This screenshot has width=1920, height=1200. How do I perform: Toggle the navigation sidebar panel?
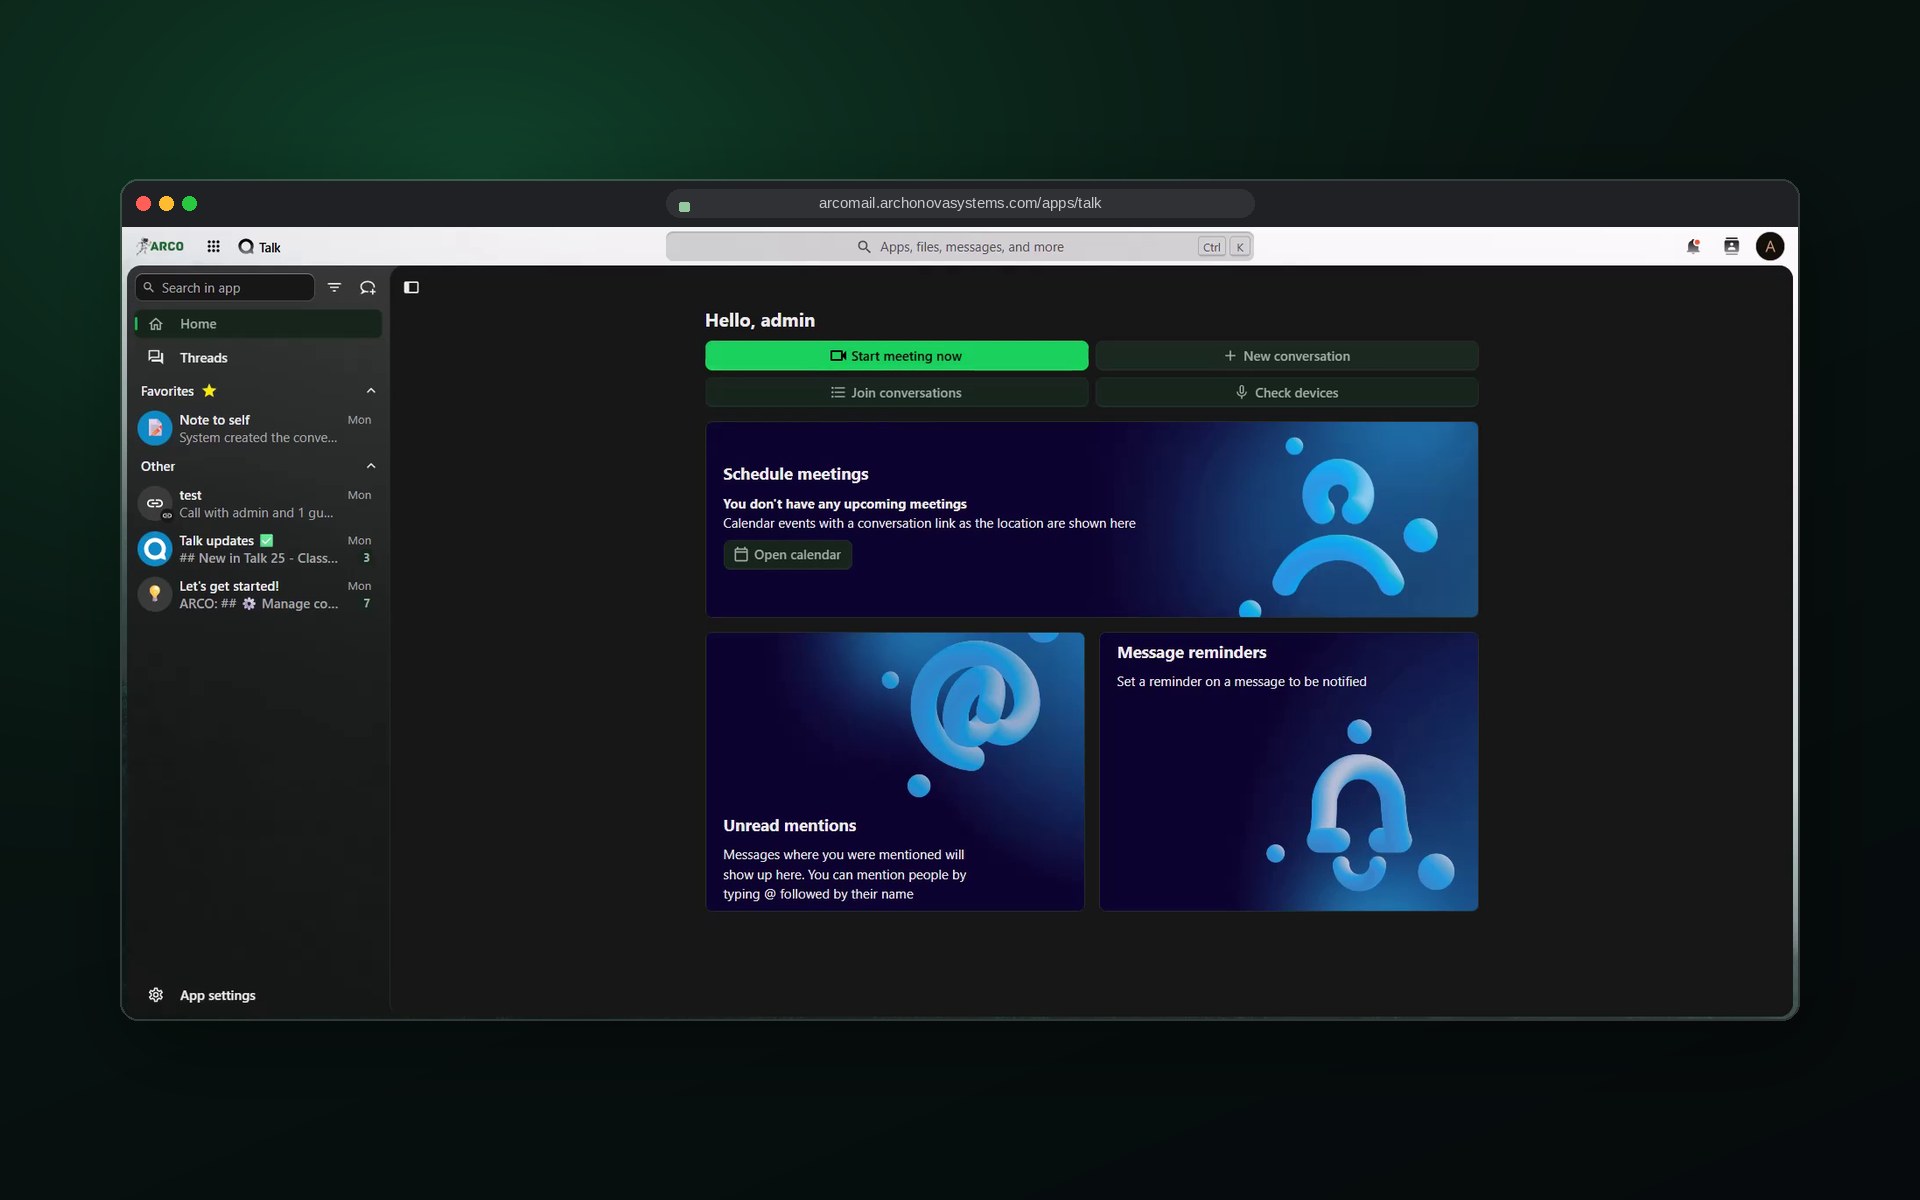pyautogui.click(x=411, y=287)
